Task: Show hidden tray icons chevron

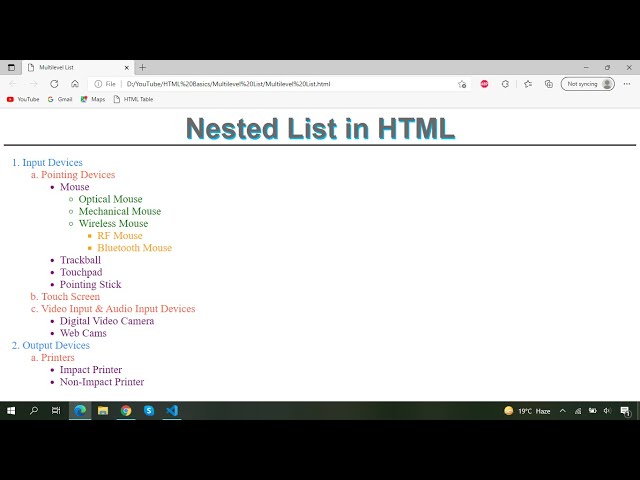Action: point(562,411)
